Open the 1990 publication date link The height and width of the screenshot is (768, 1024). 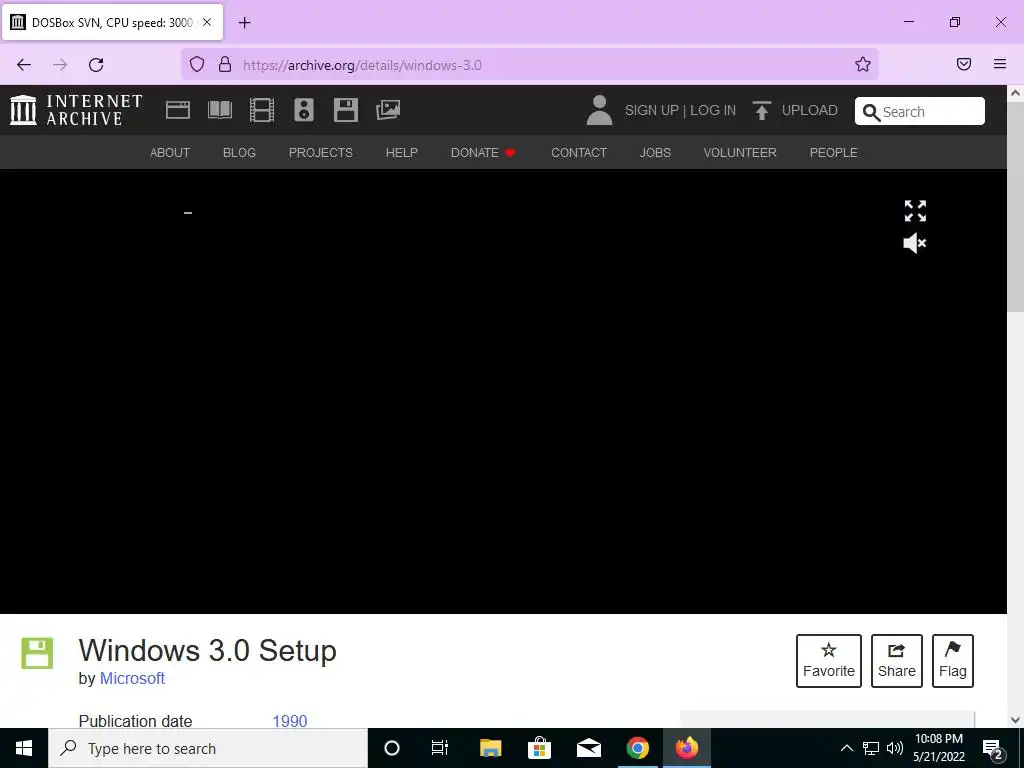(x=289, y=721)
